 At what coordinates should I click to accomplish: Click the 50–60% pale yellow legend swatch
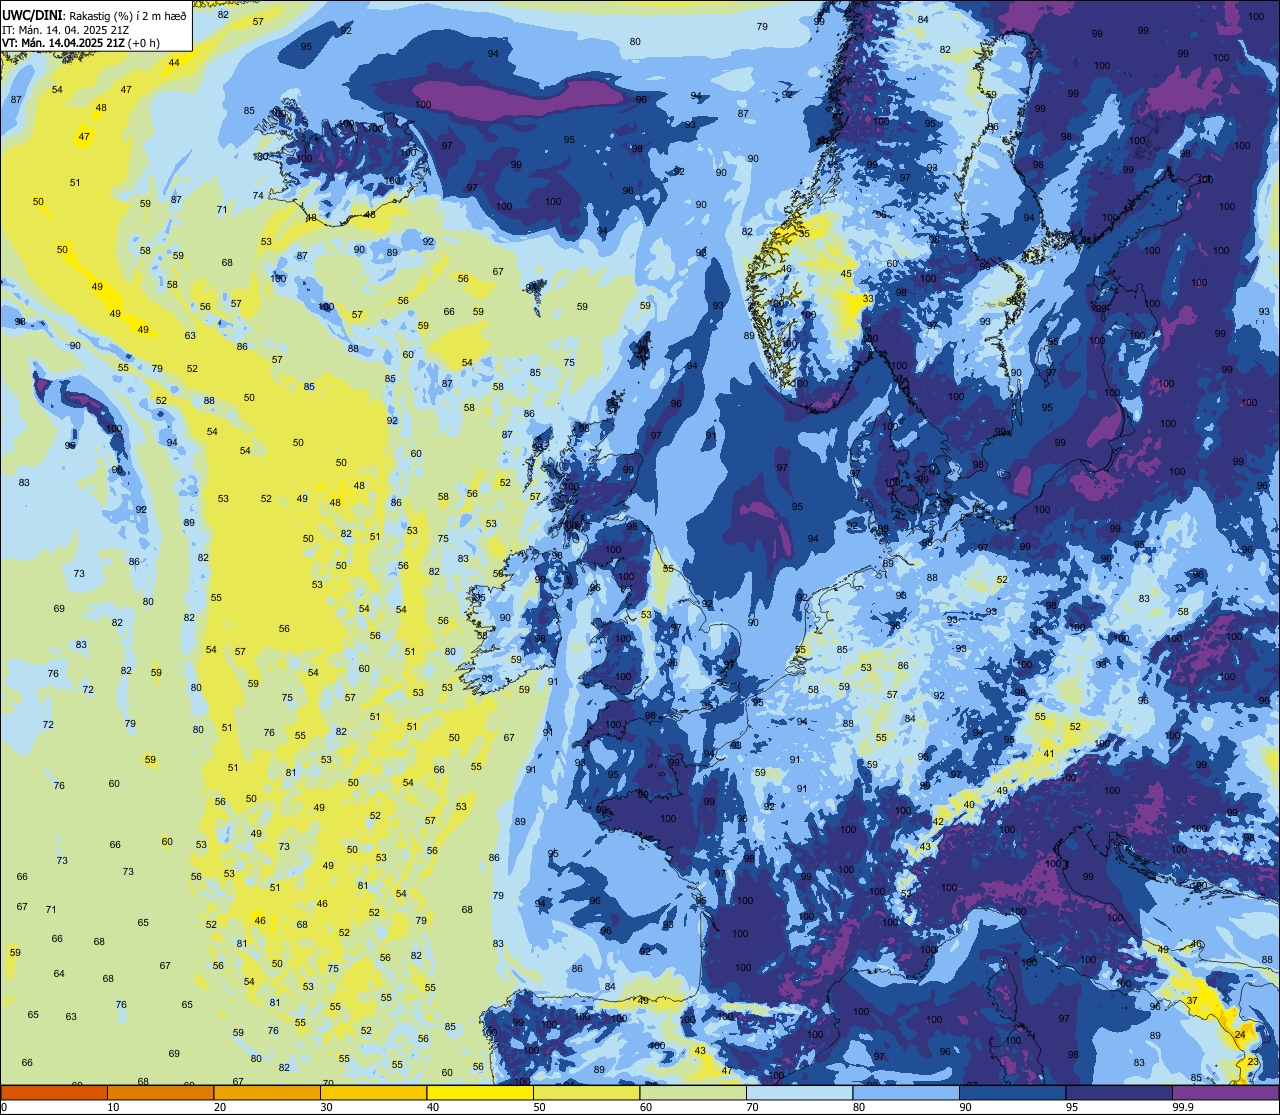point(586,1092)
